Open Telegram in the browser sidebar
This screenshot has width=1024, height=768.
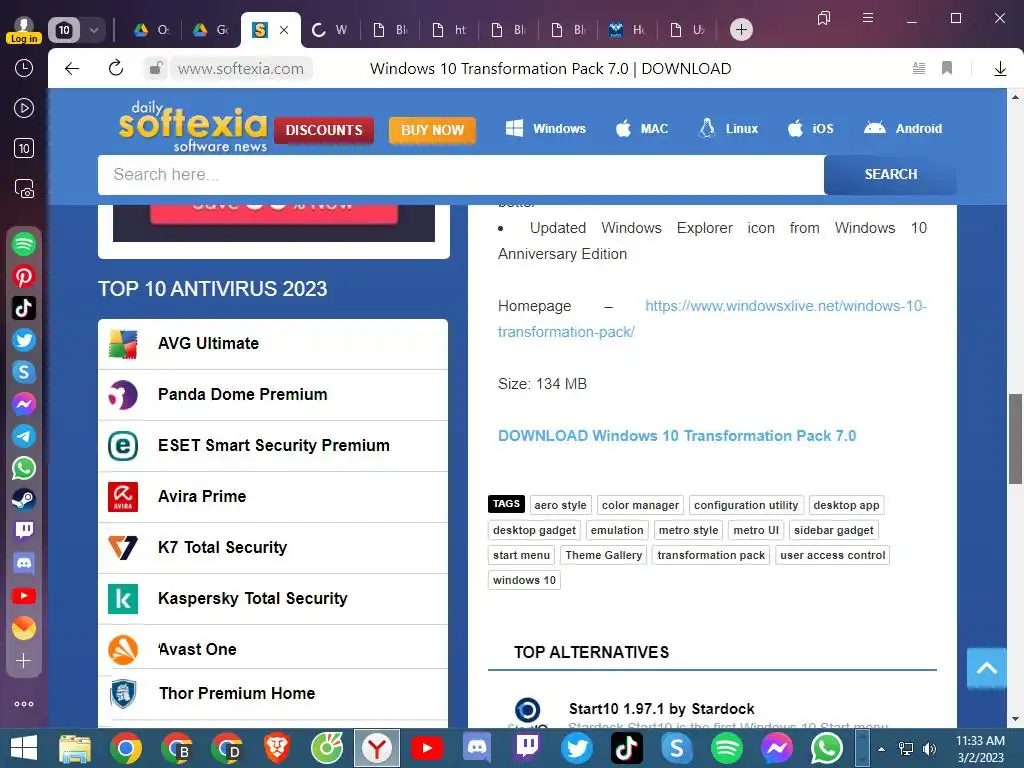(x=24, y=436)
